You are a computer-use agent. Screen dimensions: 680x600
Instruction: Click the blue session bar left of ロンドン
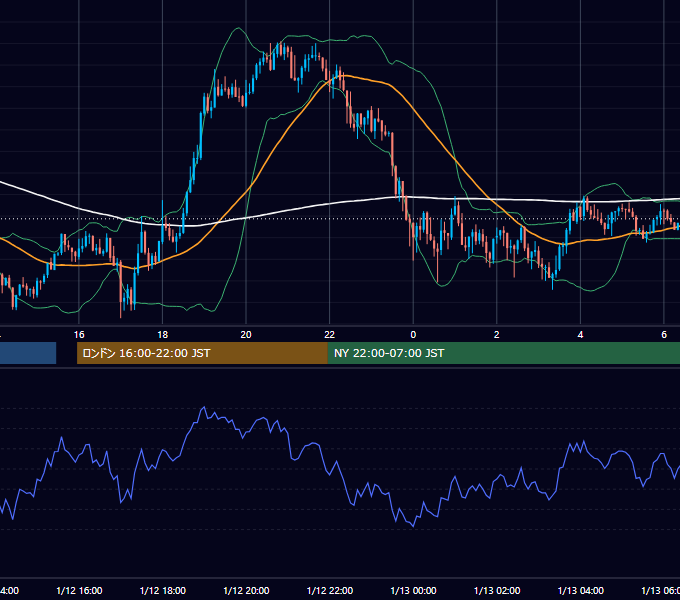(x=28, y=353)
